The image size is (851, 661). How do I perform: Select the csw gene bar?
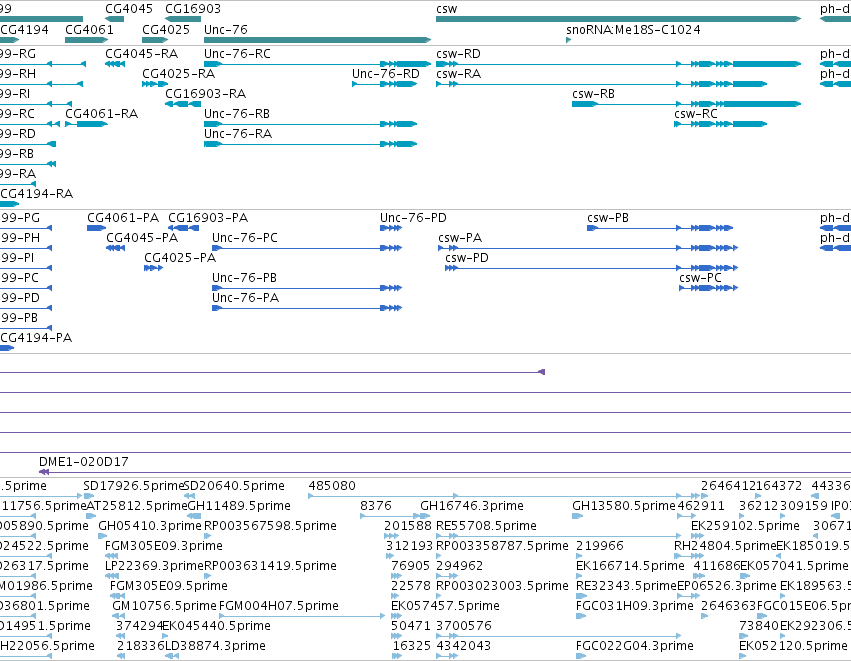pos(618,19)
